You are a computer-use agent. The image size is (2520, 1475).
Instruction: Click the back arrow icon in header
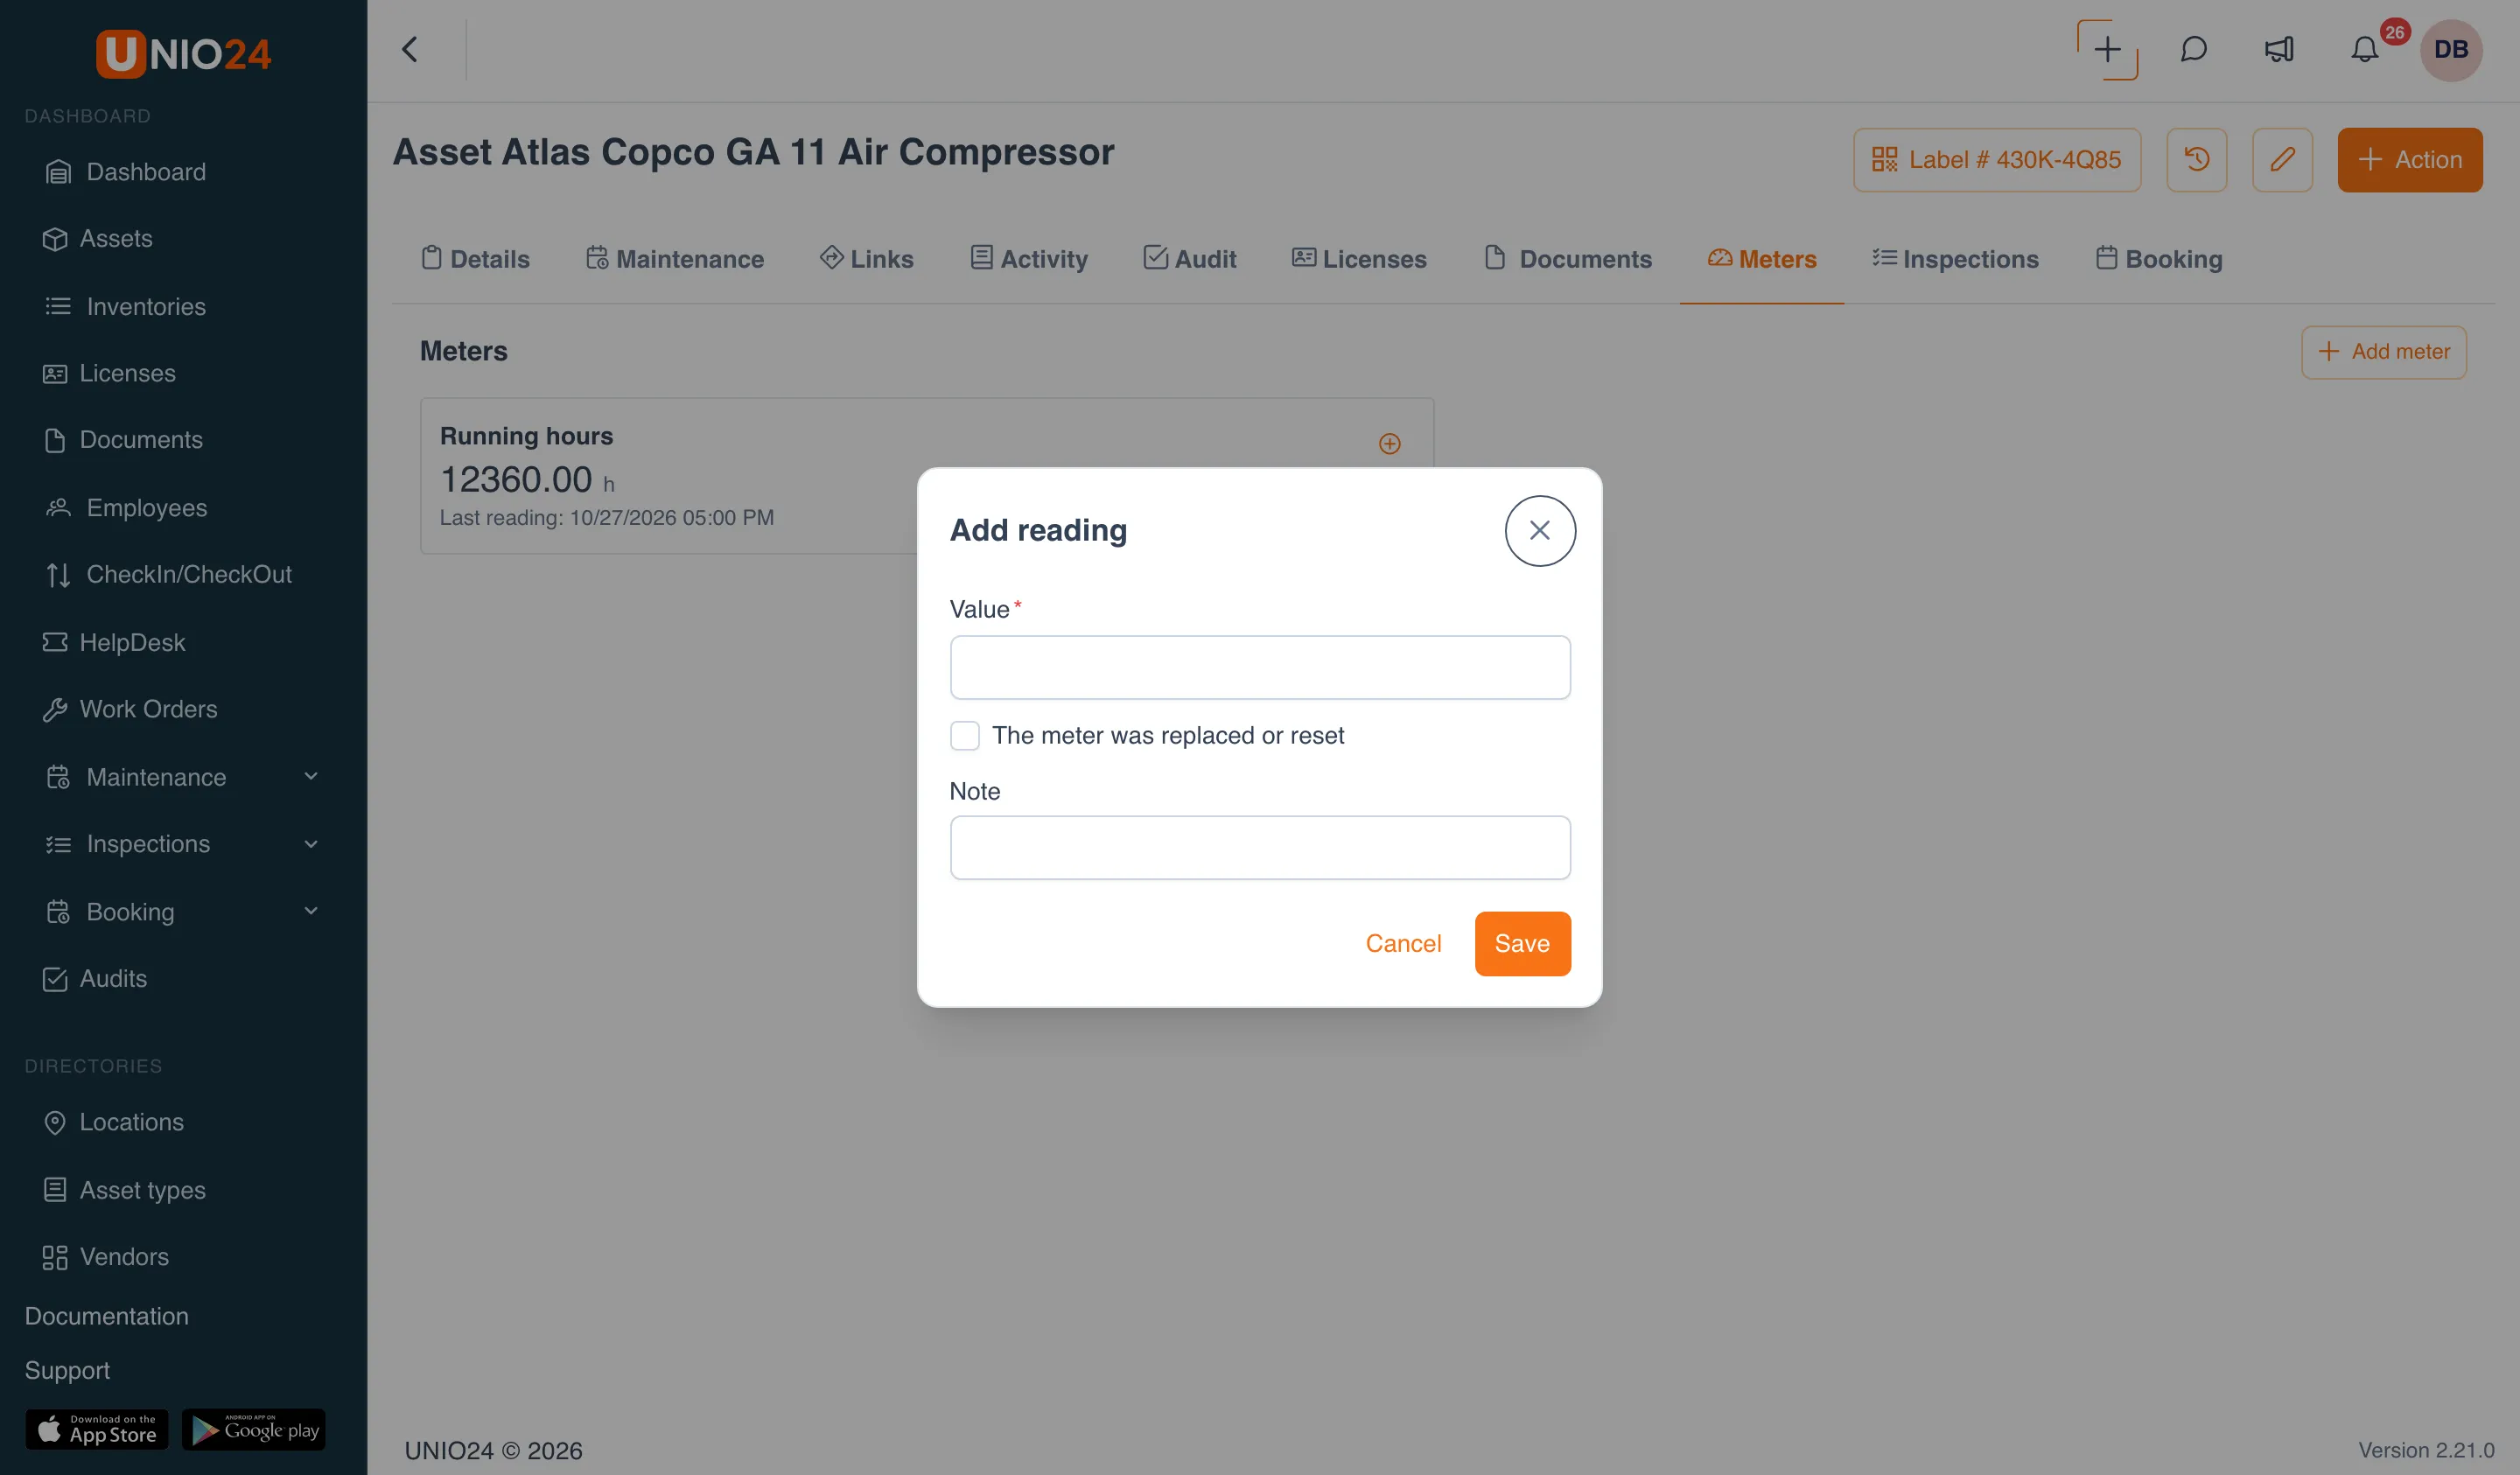click(410, 50)
